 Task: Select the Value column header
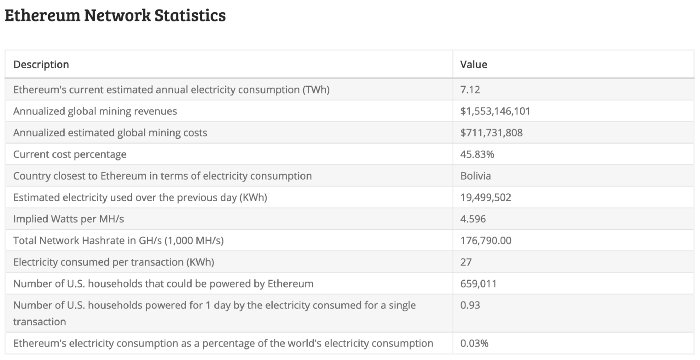[x=474, y=64]
